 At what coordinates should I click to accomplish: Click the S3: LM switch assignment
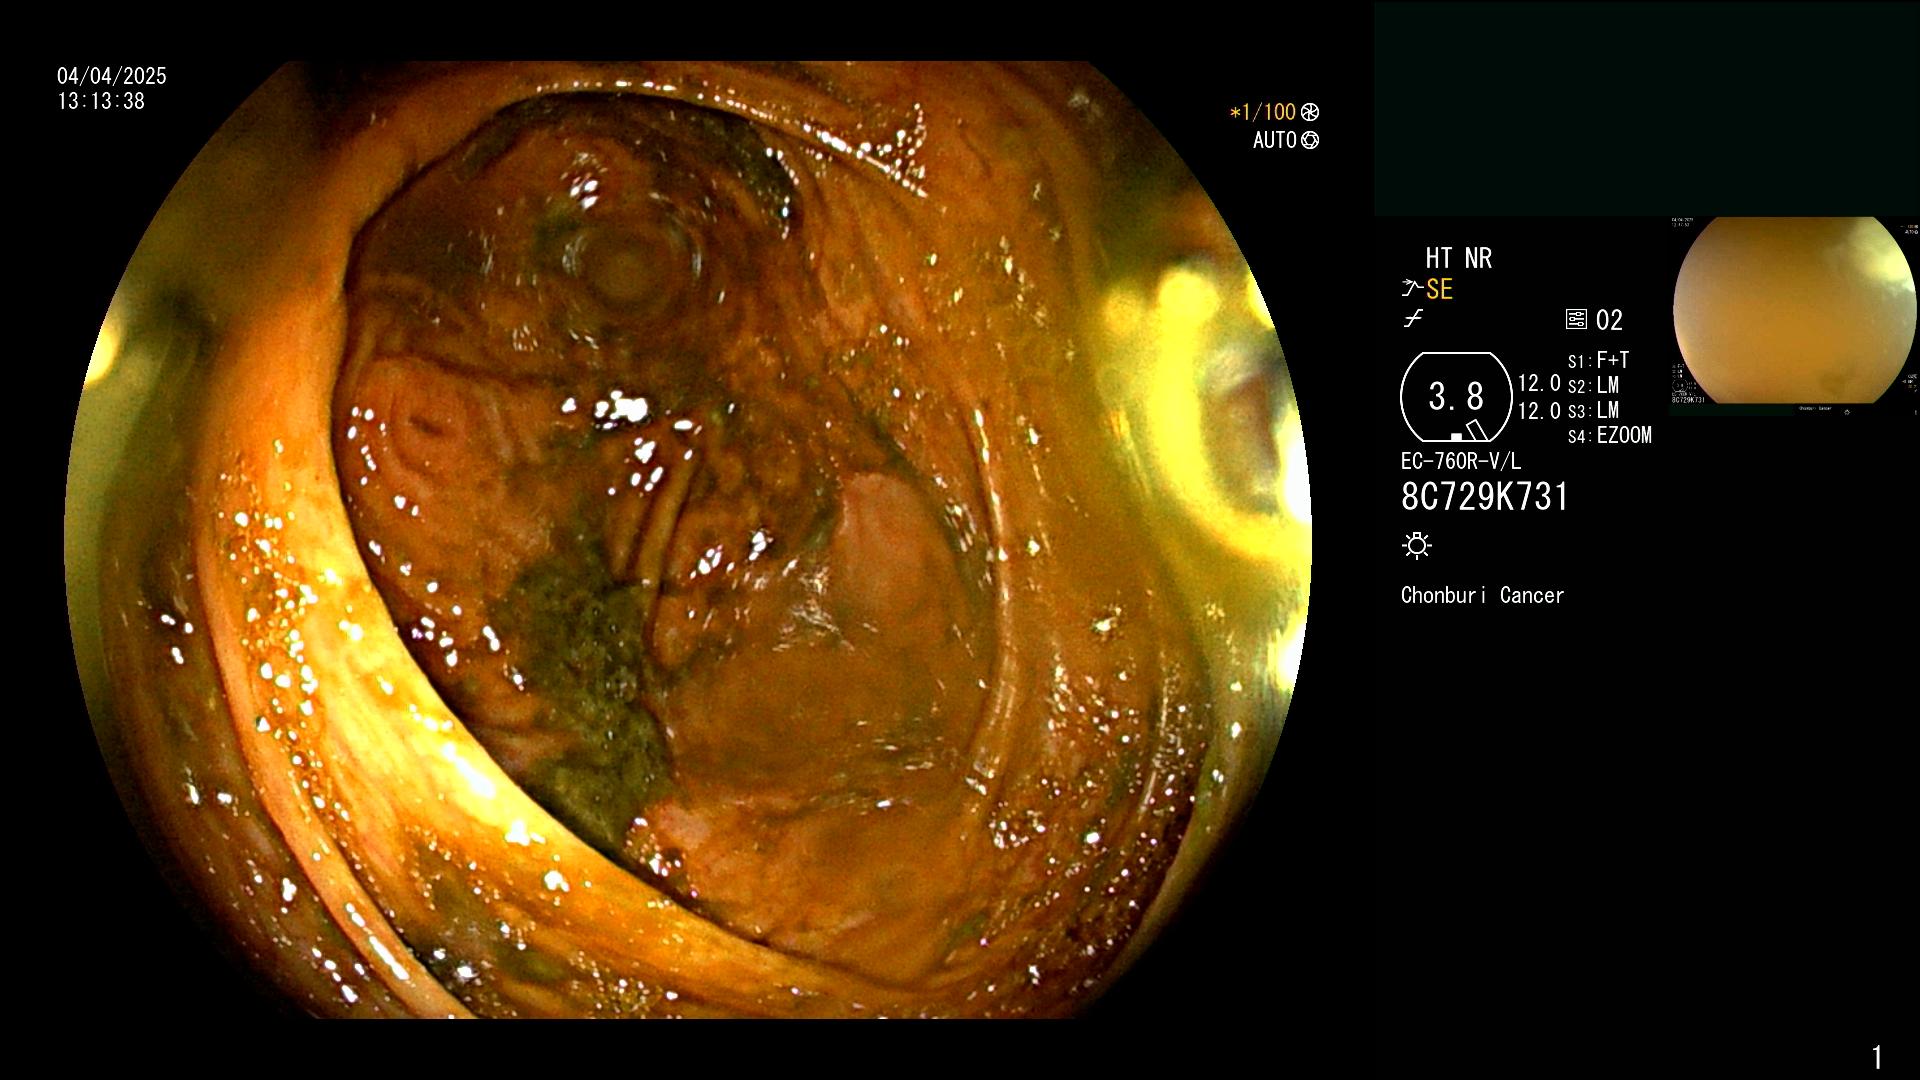[1593, 411]
